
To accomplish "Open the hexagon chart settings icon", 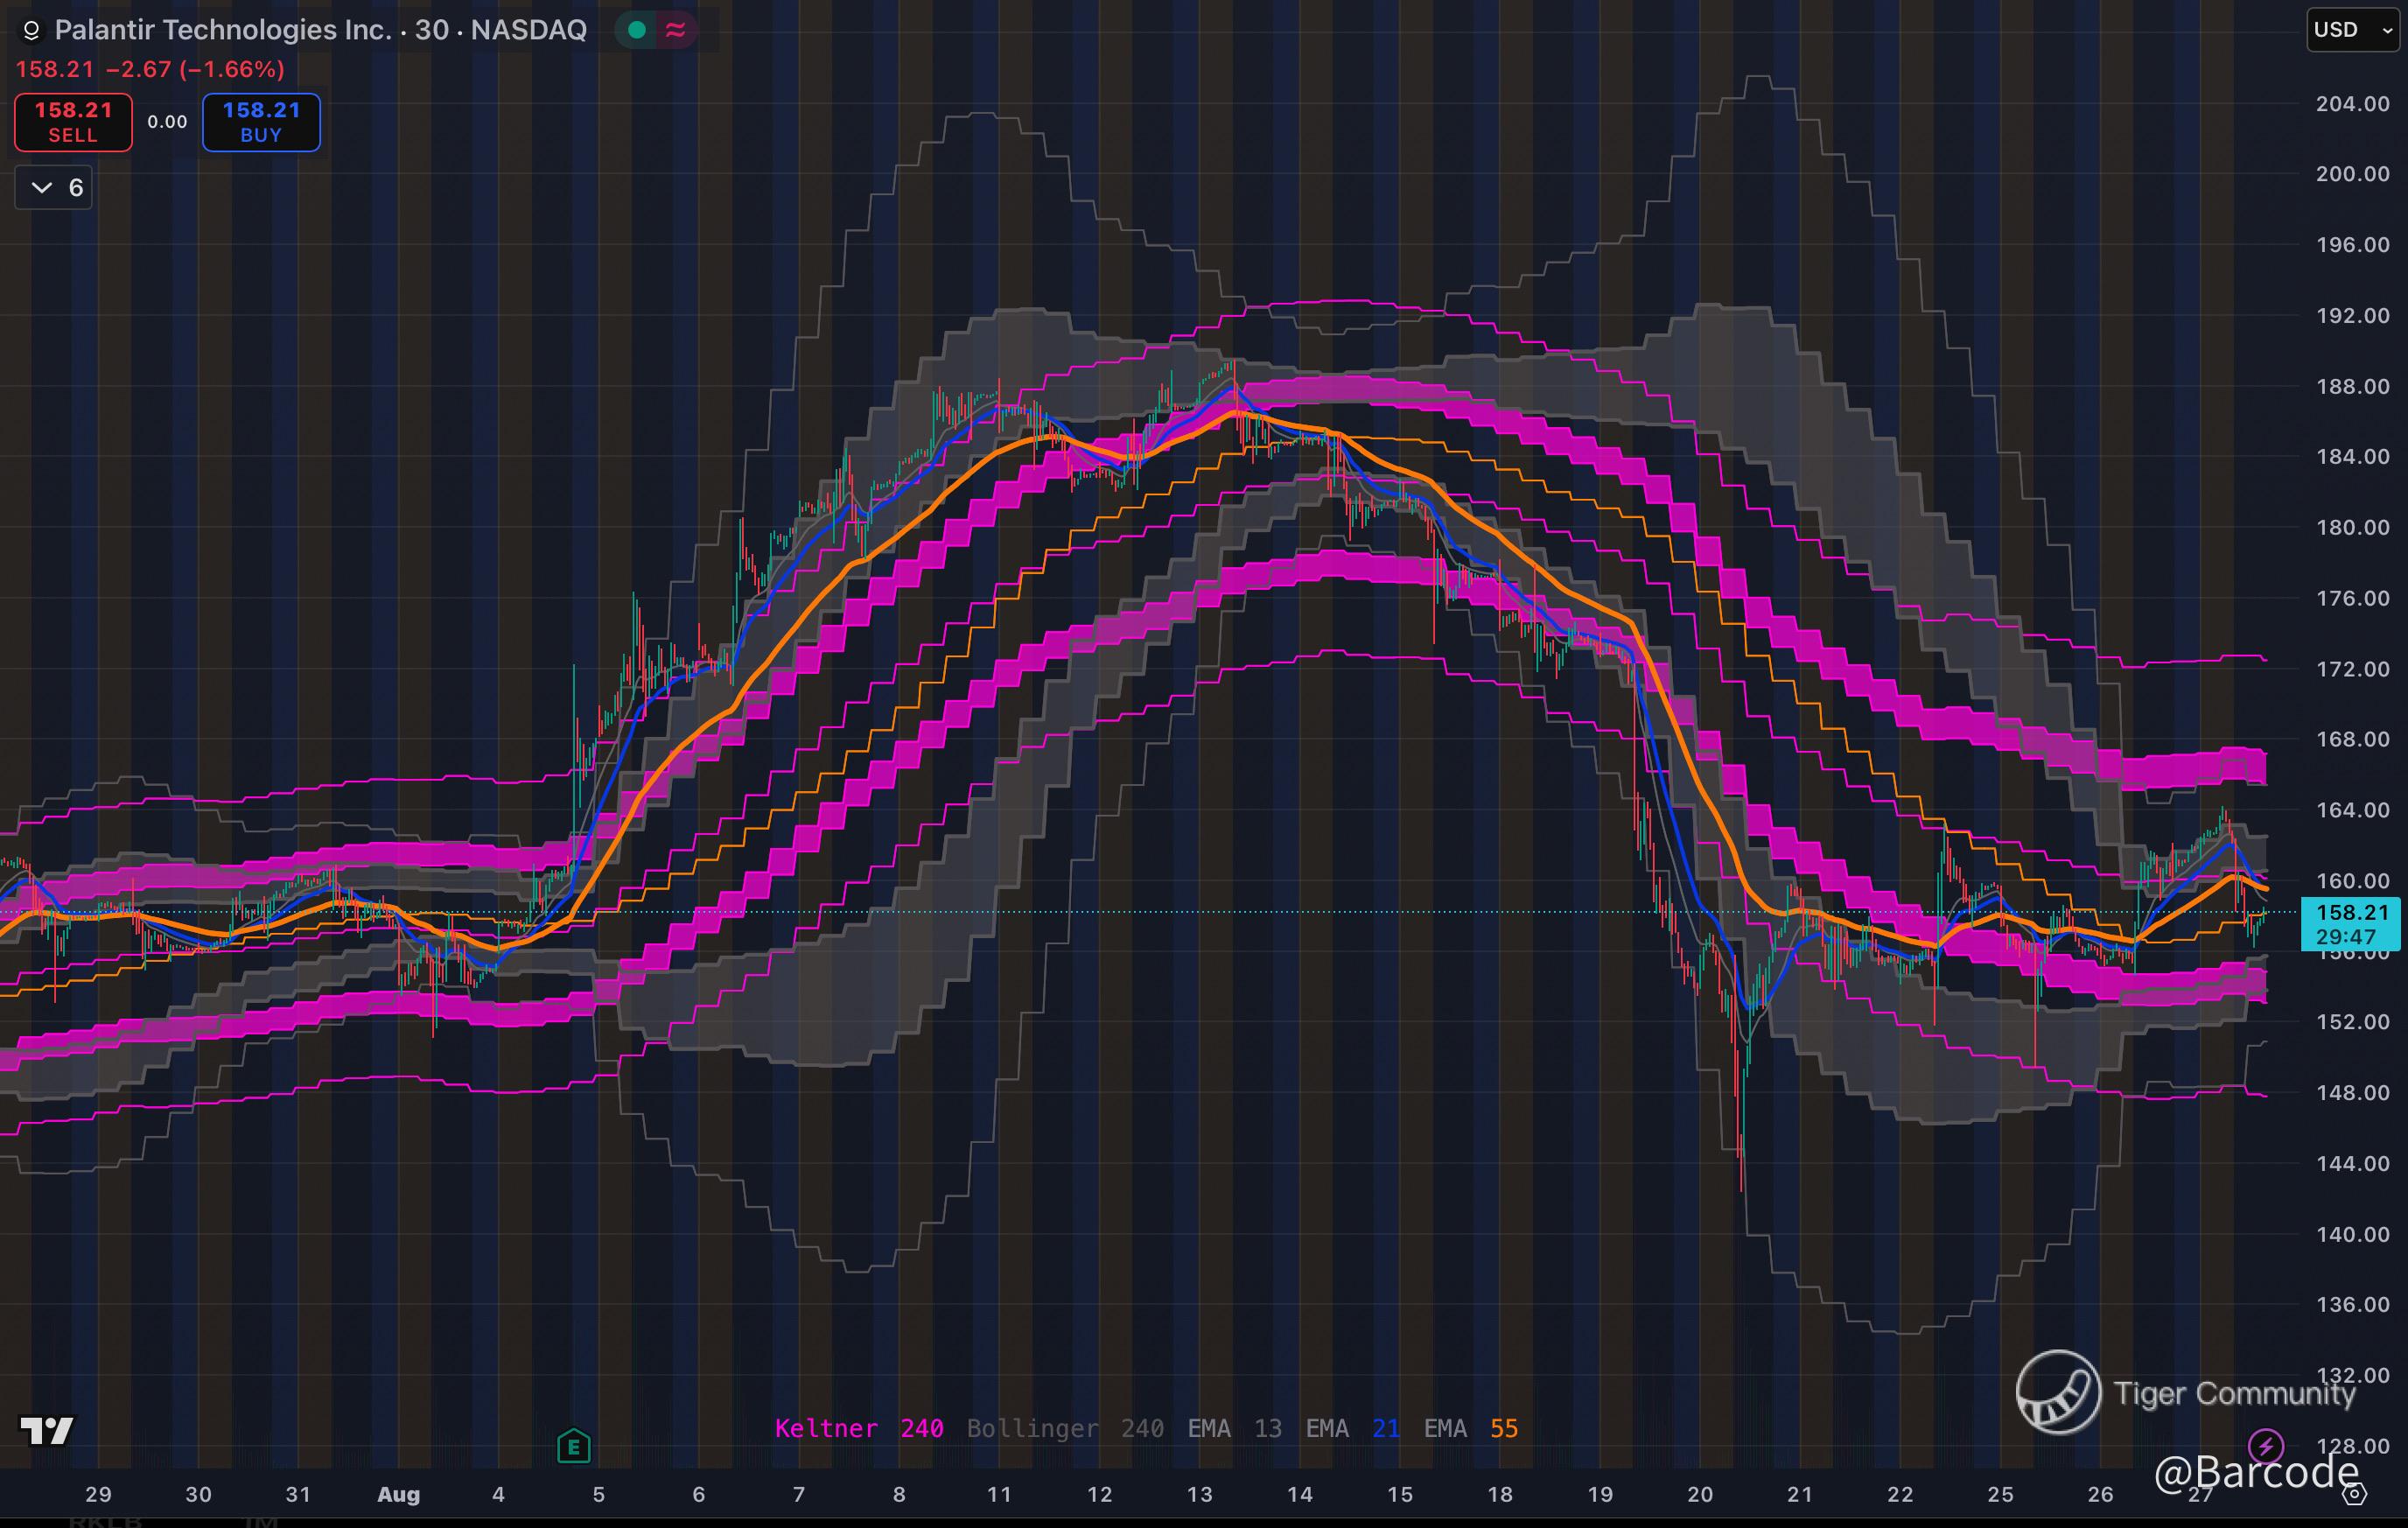I will 2354,1494.
